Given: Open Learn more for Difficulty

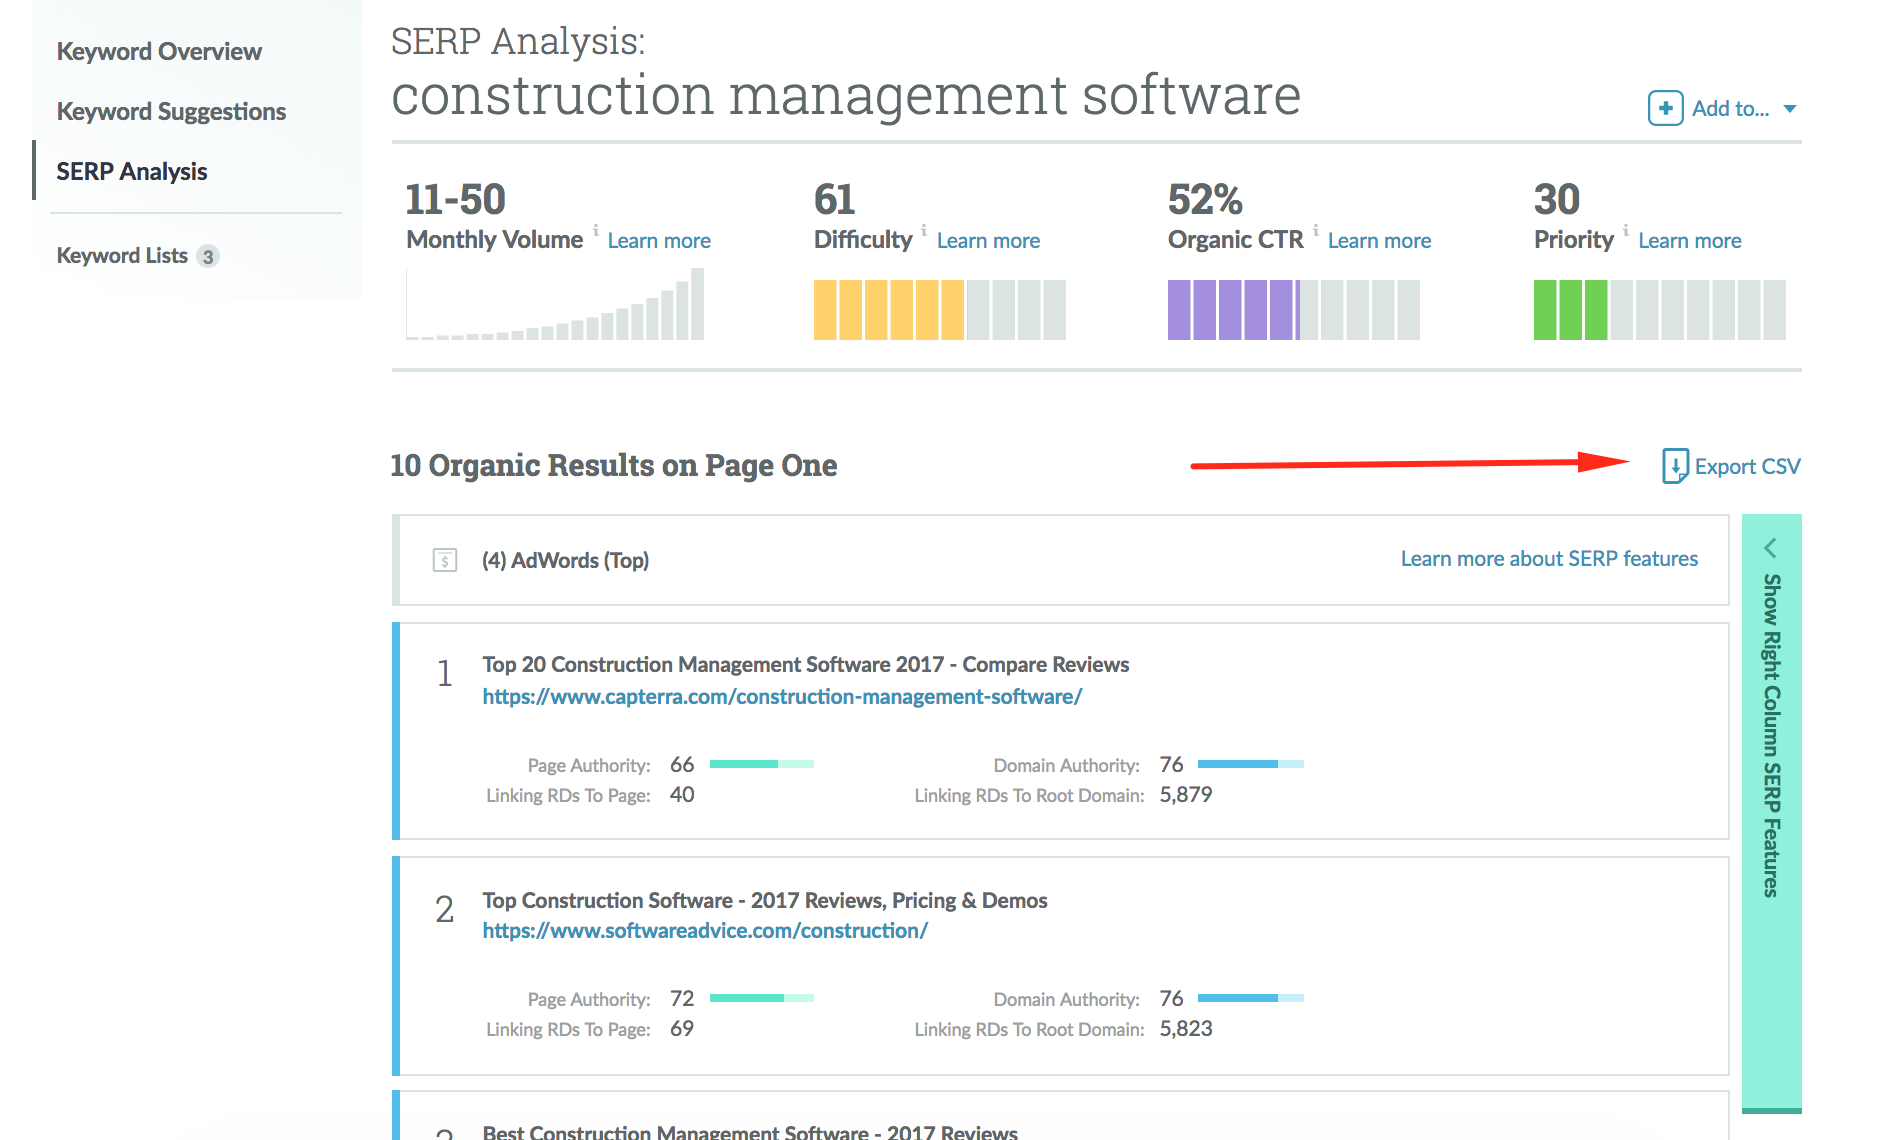Looking at the screenshot, I should [x=988, y=241].
